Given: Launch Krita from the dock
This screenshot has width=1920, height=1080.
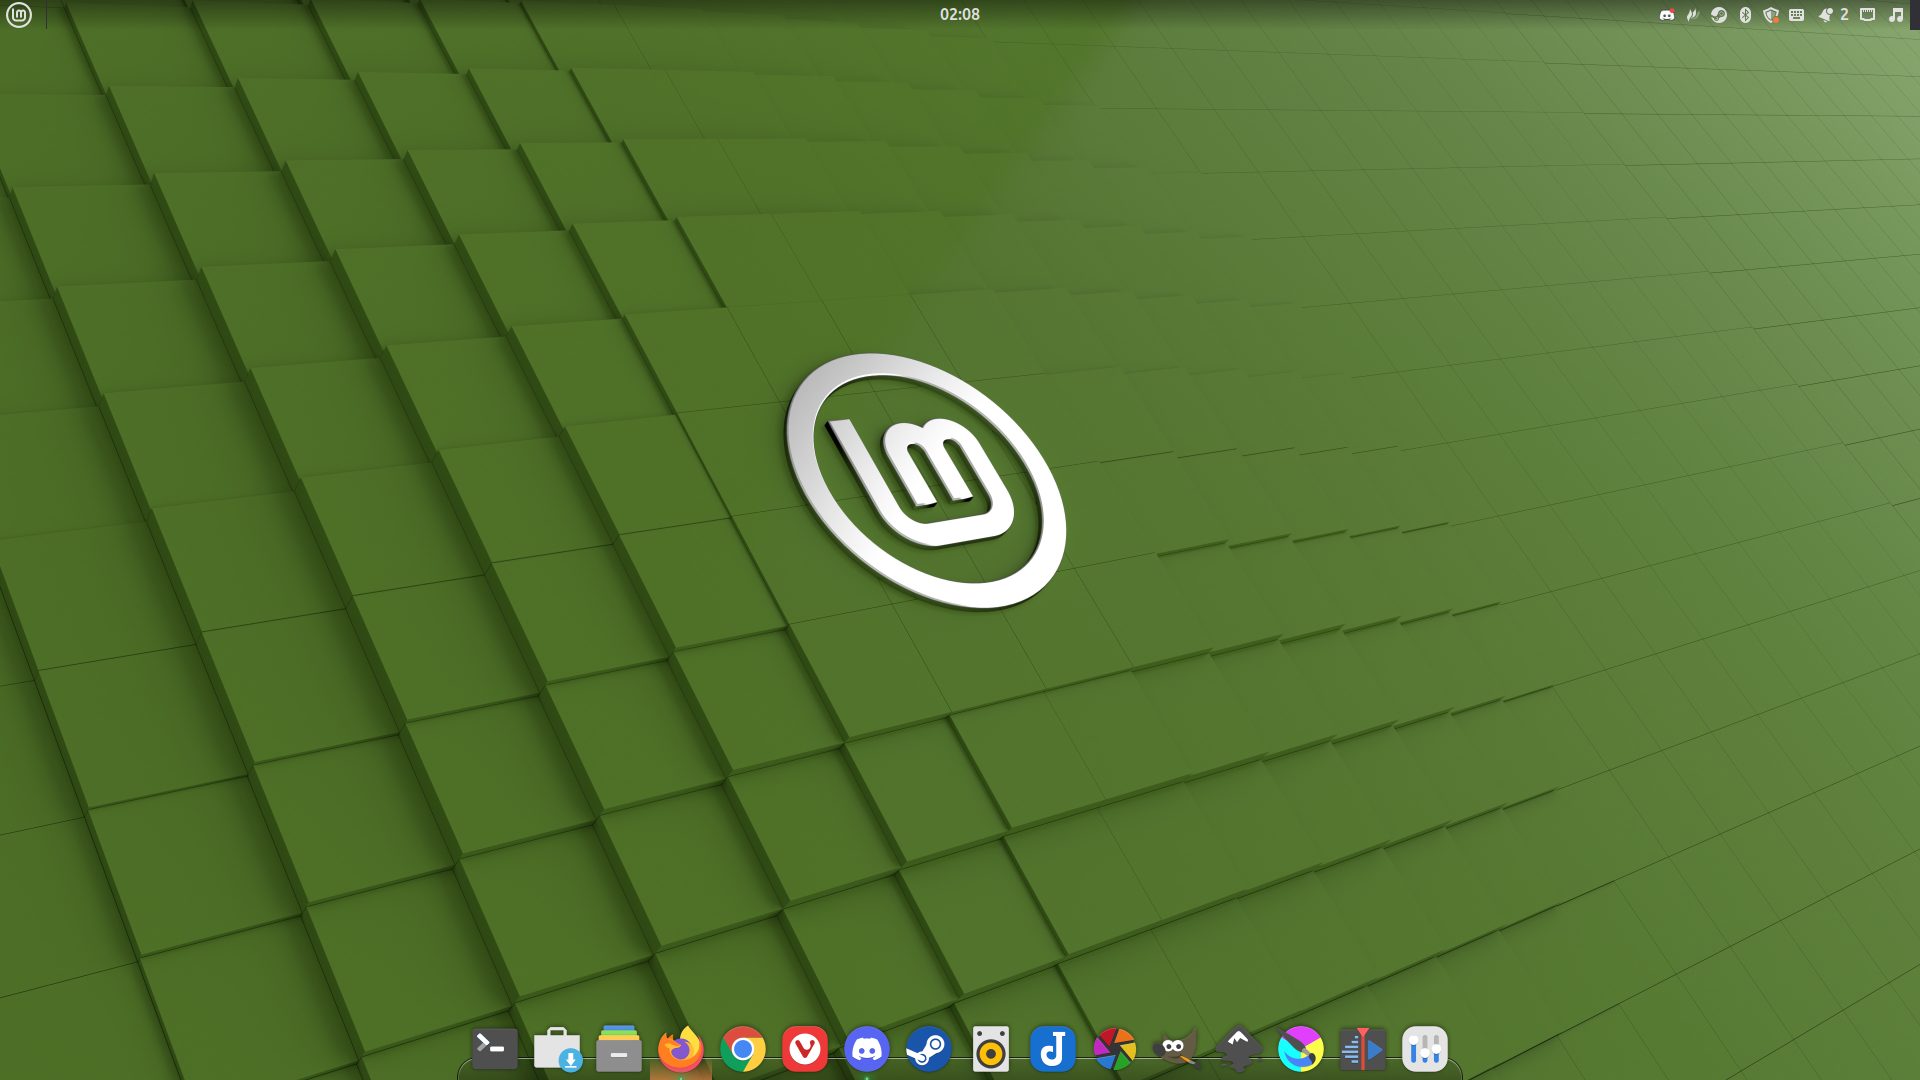Looking at the screenshot, I should (x=1300, y=1050).
